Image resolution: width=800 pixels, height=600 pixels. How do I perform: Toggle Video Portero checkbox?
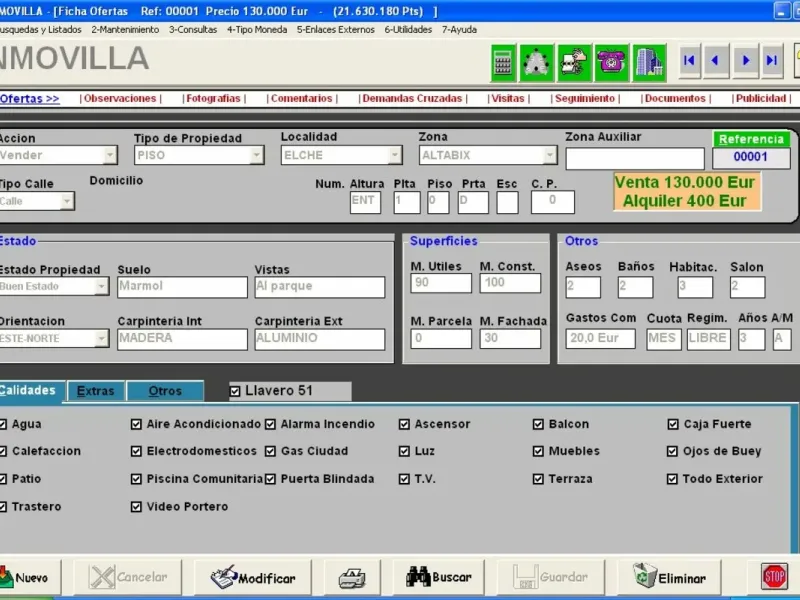[136, 507]
